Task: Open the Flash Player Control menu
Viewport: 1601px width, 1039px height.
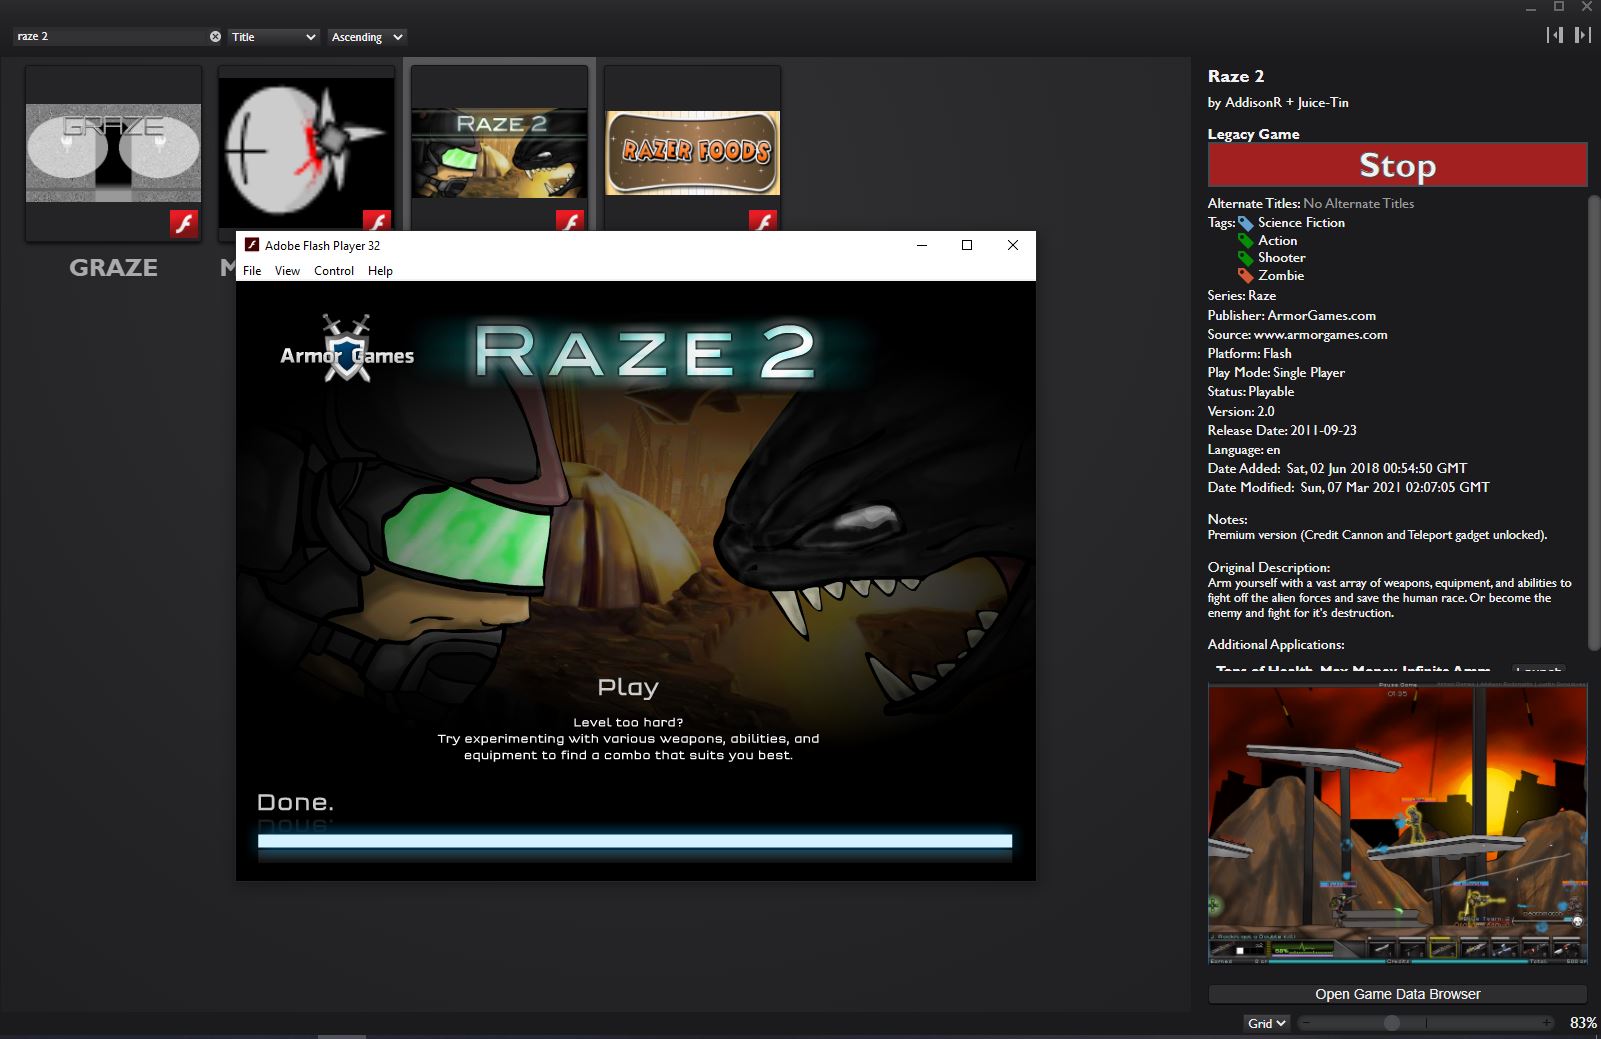Action: [x=334, y=271]
